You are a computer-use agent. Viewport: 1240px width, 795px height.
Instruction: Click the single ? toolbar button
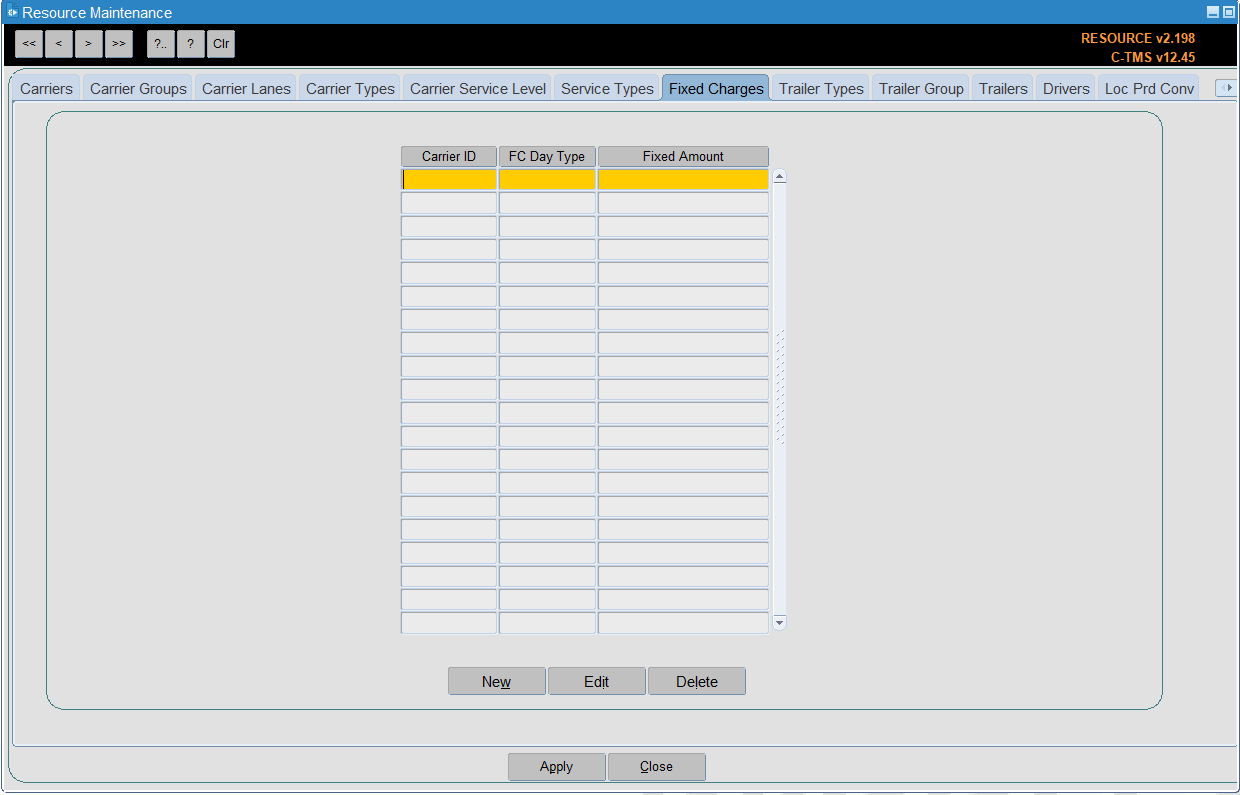tap(191, 44)
